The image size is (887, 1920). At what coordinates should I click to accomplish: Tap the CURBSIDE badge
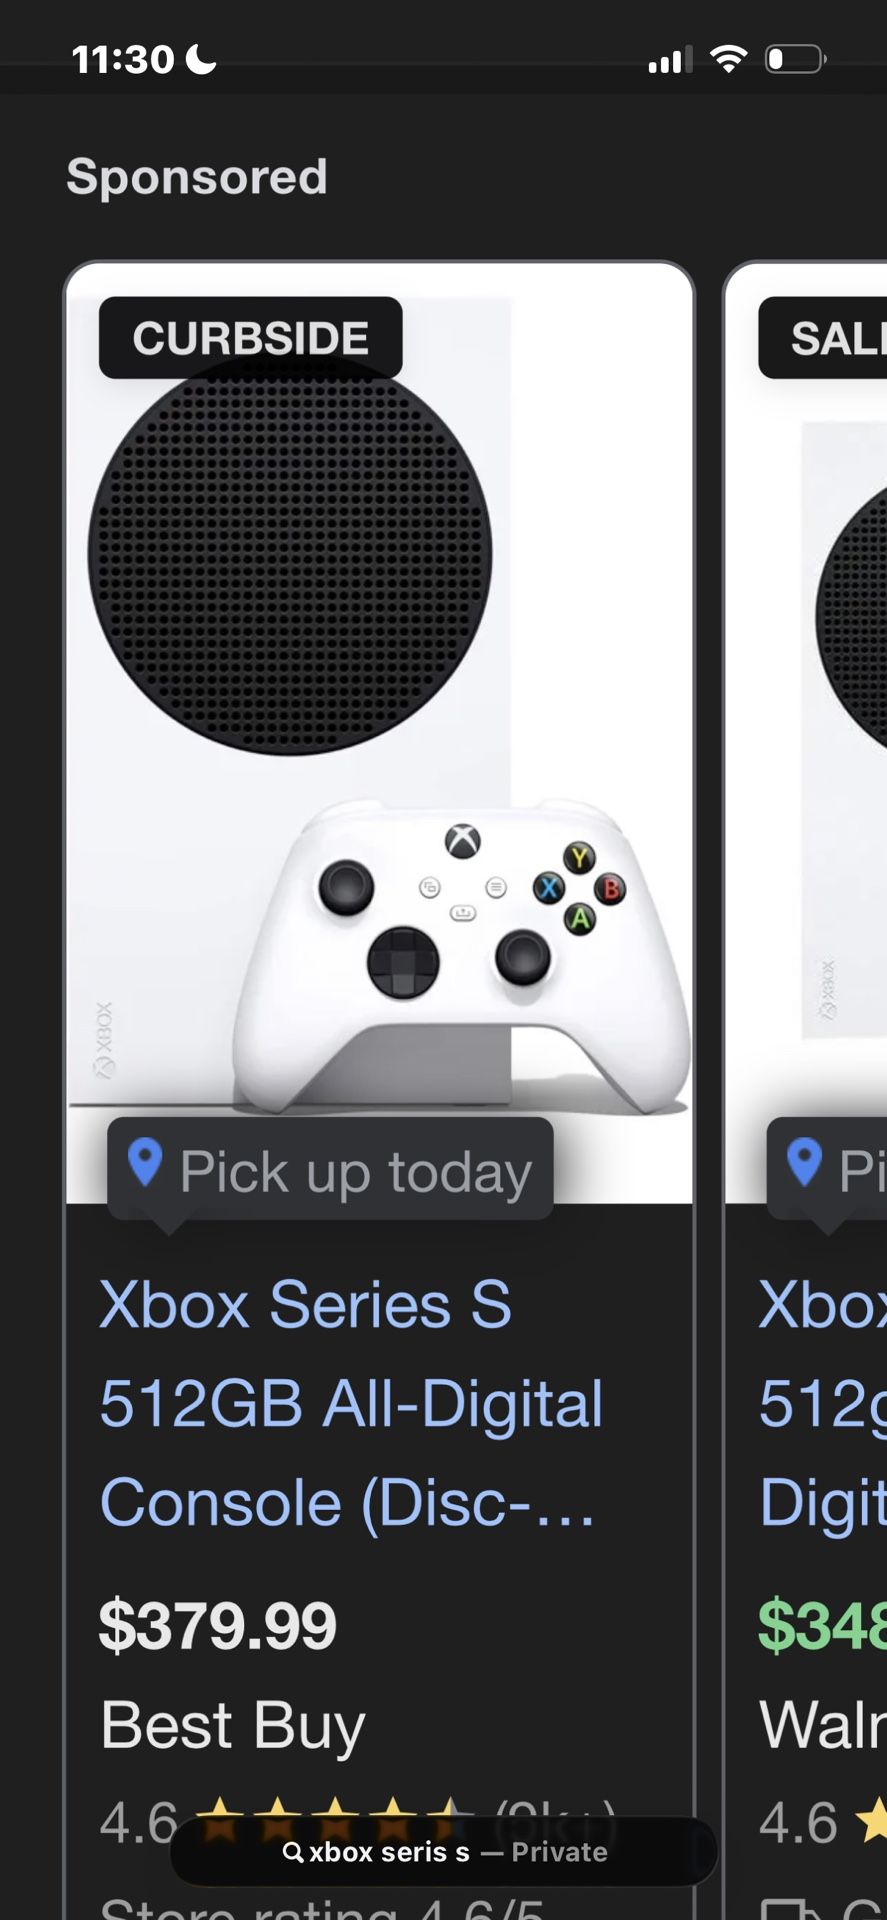(251, 338)
